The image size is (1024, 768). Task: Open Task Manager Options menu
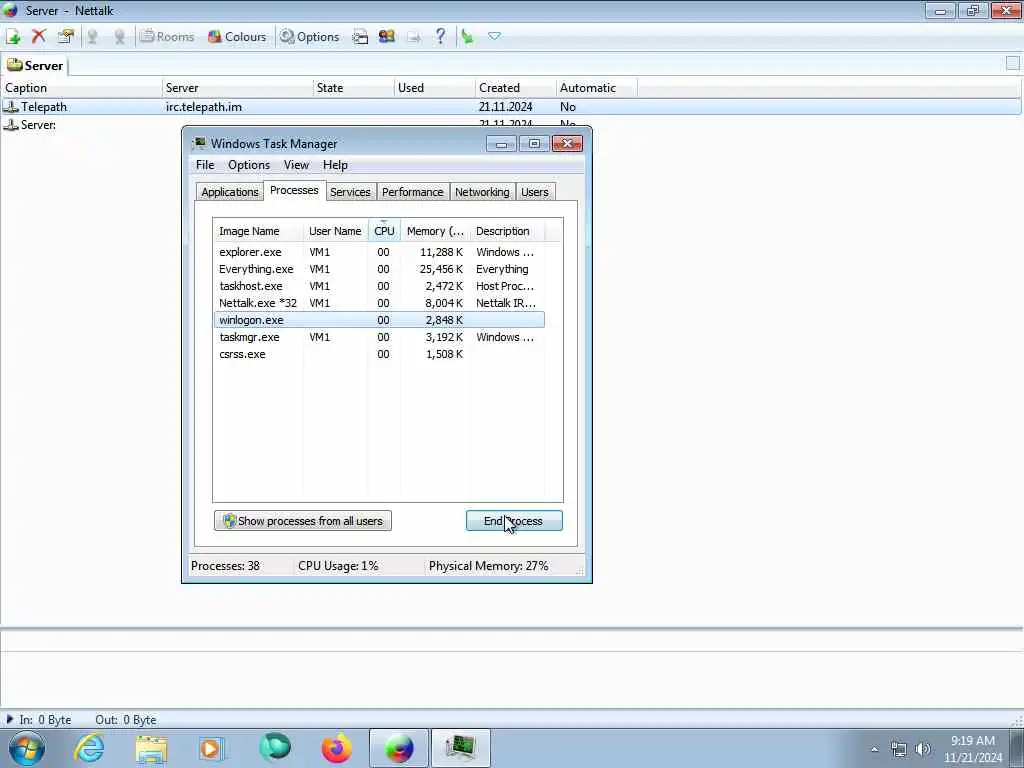(x=248, y=165)
